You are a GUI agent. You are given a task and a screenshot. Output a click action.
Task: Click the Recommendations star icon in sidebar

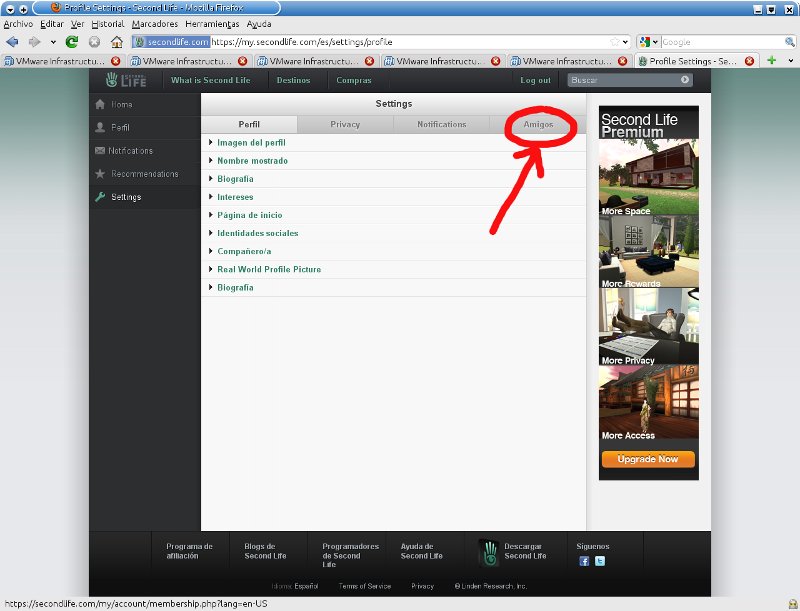100,173
